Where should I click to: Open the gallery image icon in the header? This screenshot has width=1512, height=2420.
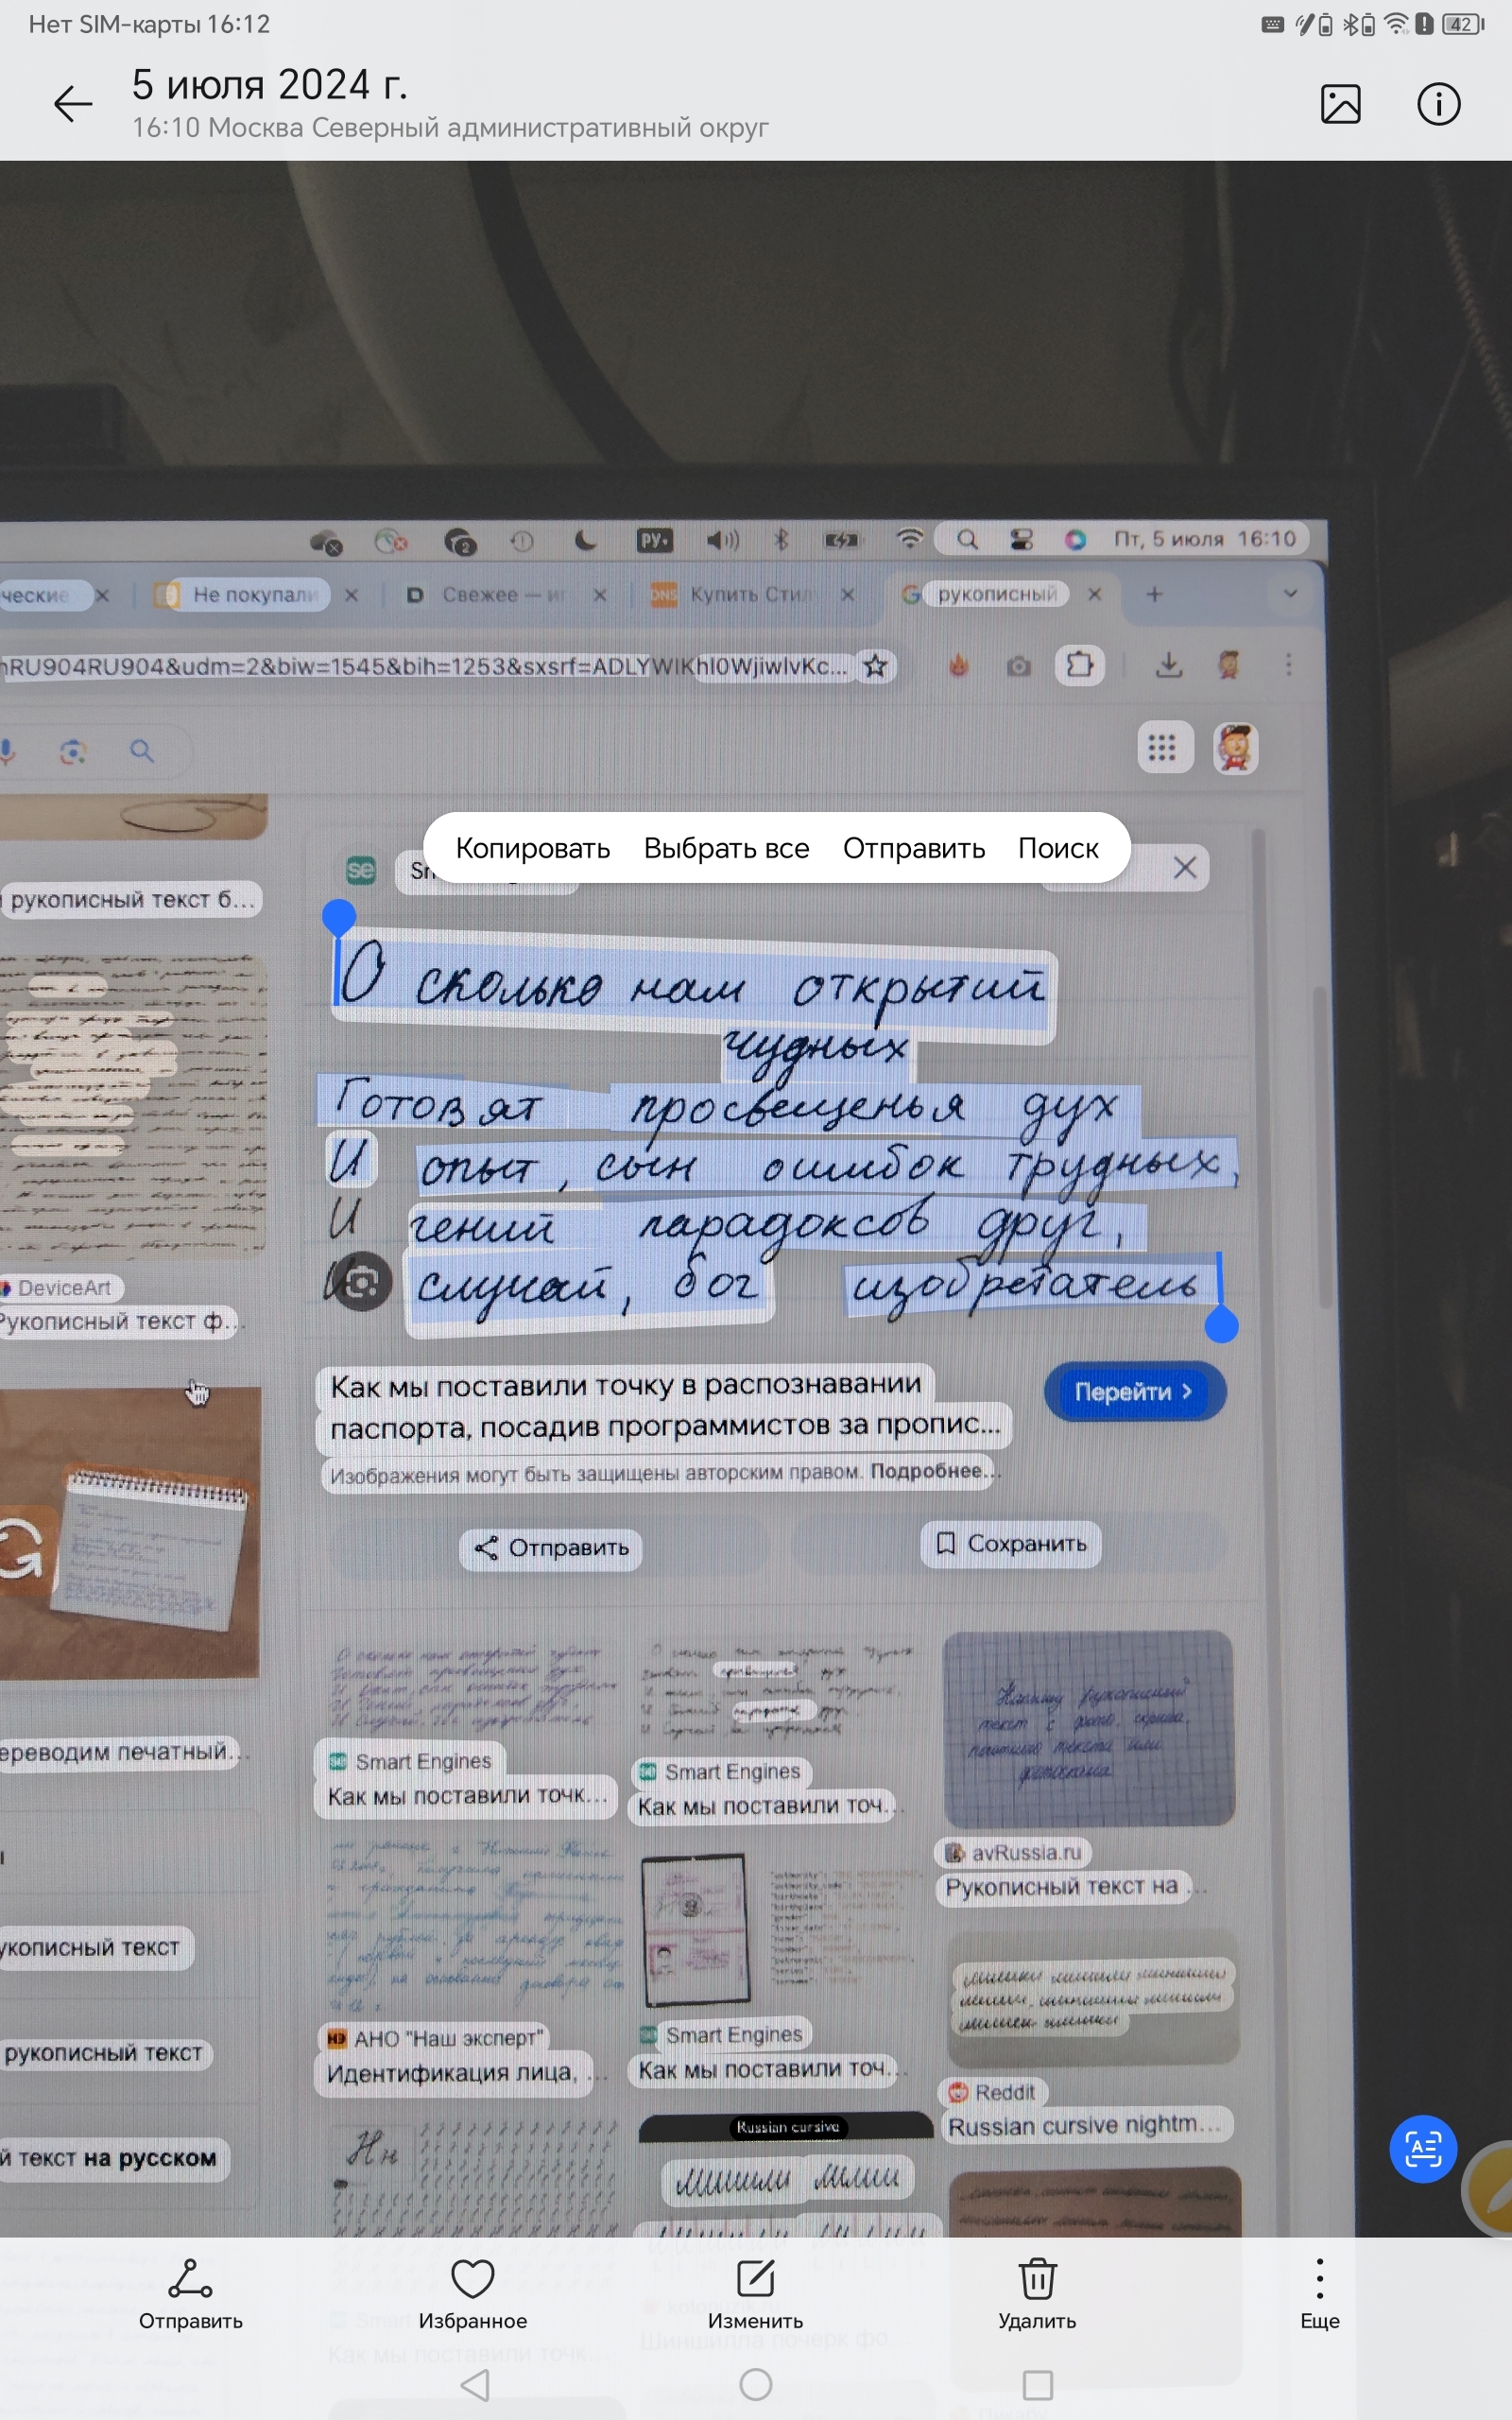click(x=1340, y=104)
